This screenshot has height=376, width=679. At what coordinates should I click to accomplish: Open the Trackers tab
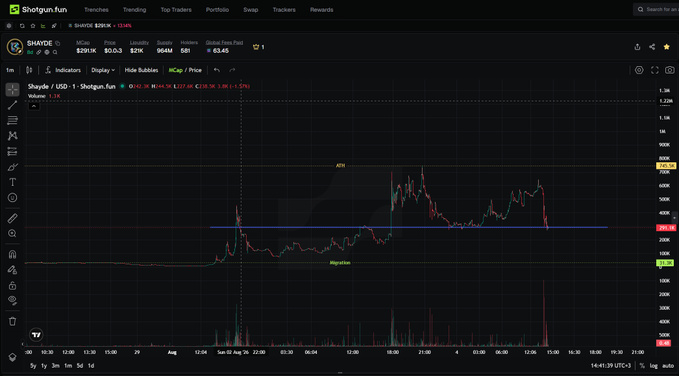click(x=284, y=10)
